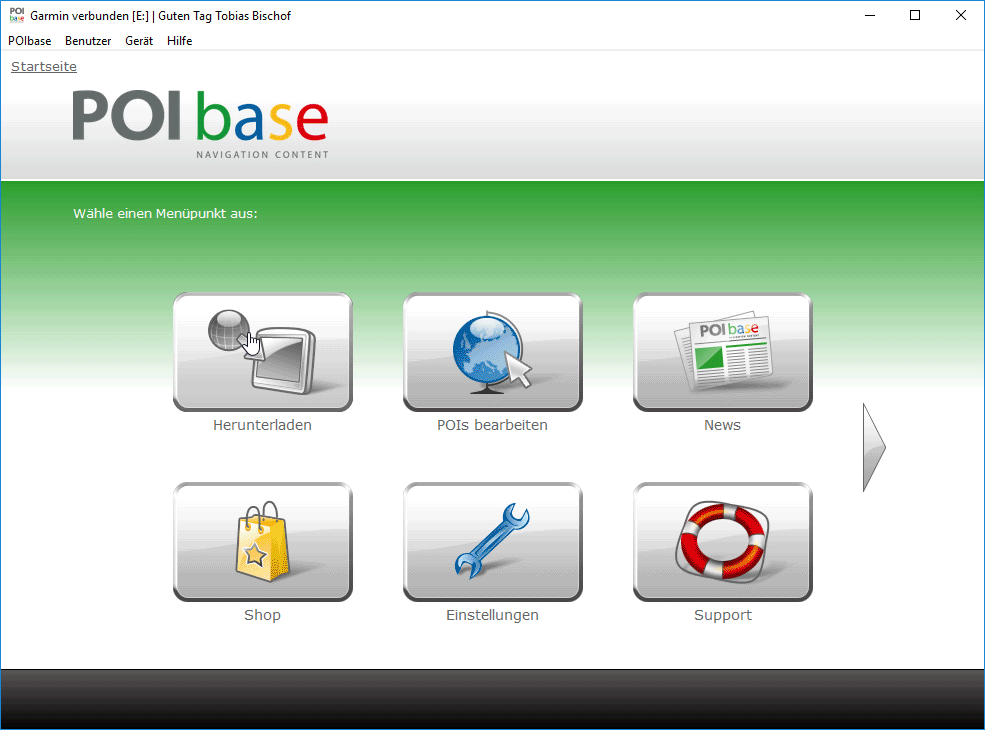The width and height of the screenshot is (985, 730).
Task: Select the 'Herunterladen' text label
Action: (x=262, y=425)
